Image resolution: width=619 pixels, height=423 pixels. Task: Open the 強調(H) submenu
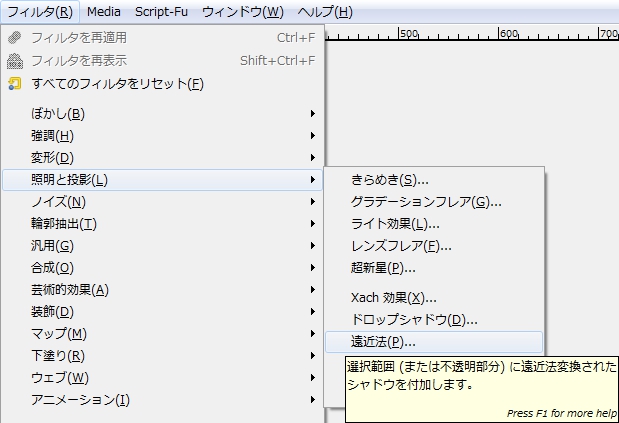pos(162,136)
